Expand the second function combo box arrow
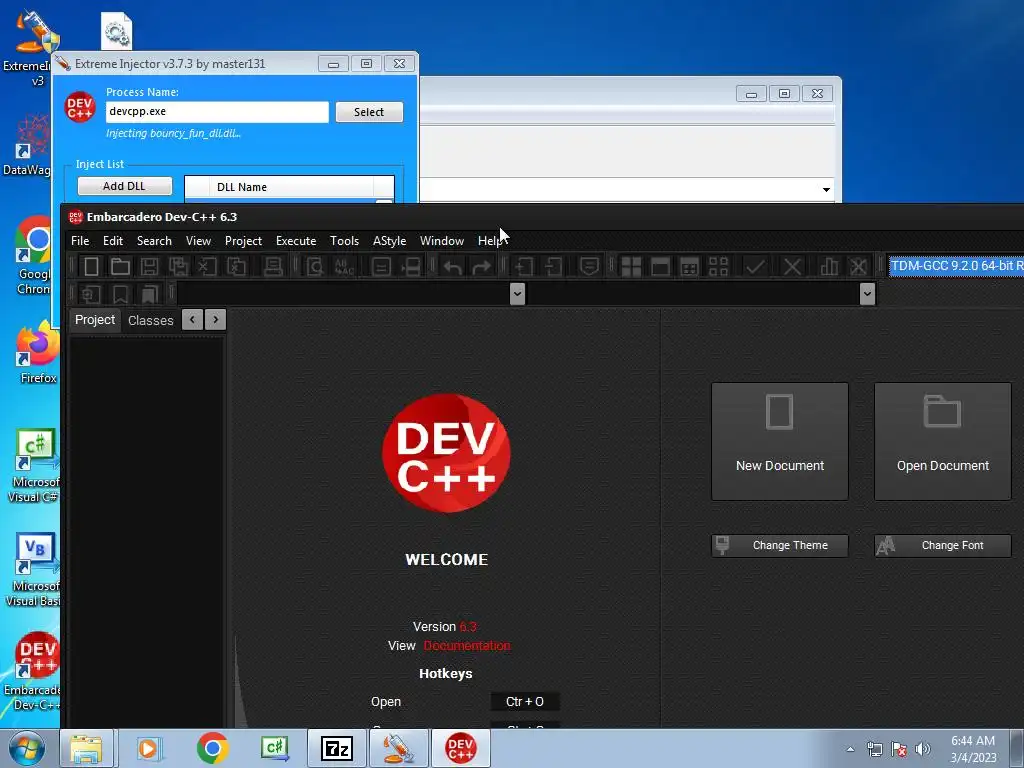The height and width of the screenshot is (768, 1024). click(x=867, y=294)
